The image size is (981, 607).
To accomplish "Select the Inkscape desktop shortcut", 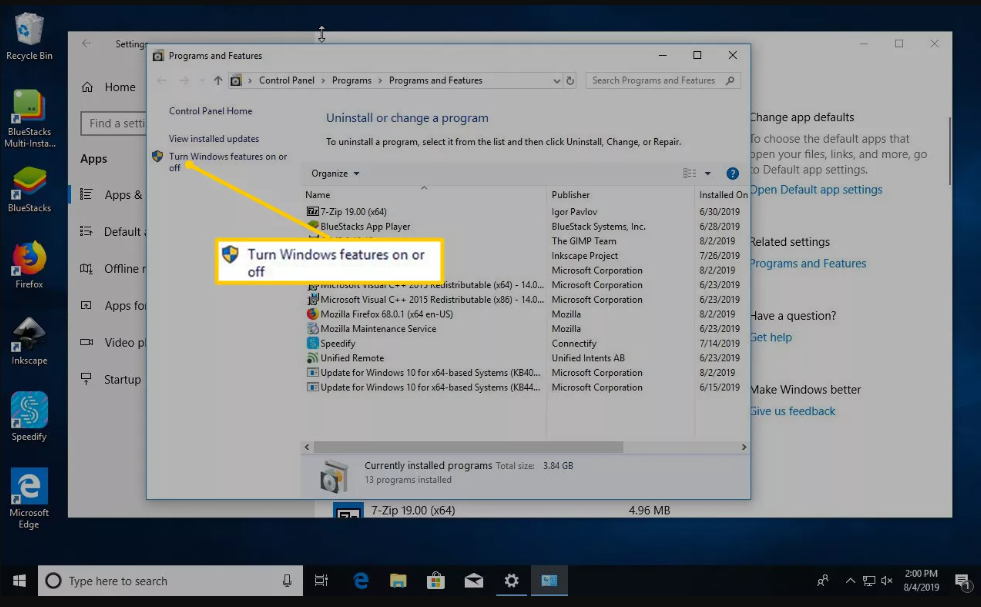I will click(29, 342).
